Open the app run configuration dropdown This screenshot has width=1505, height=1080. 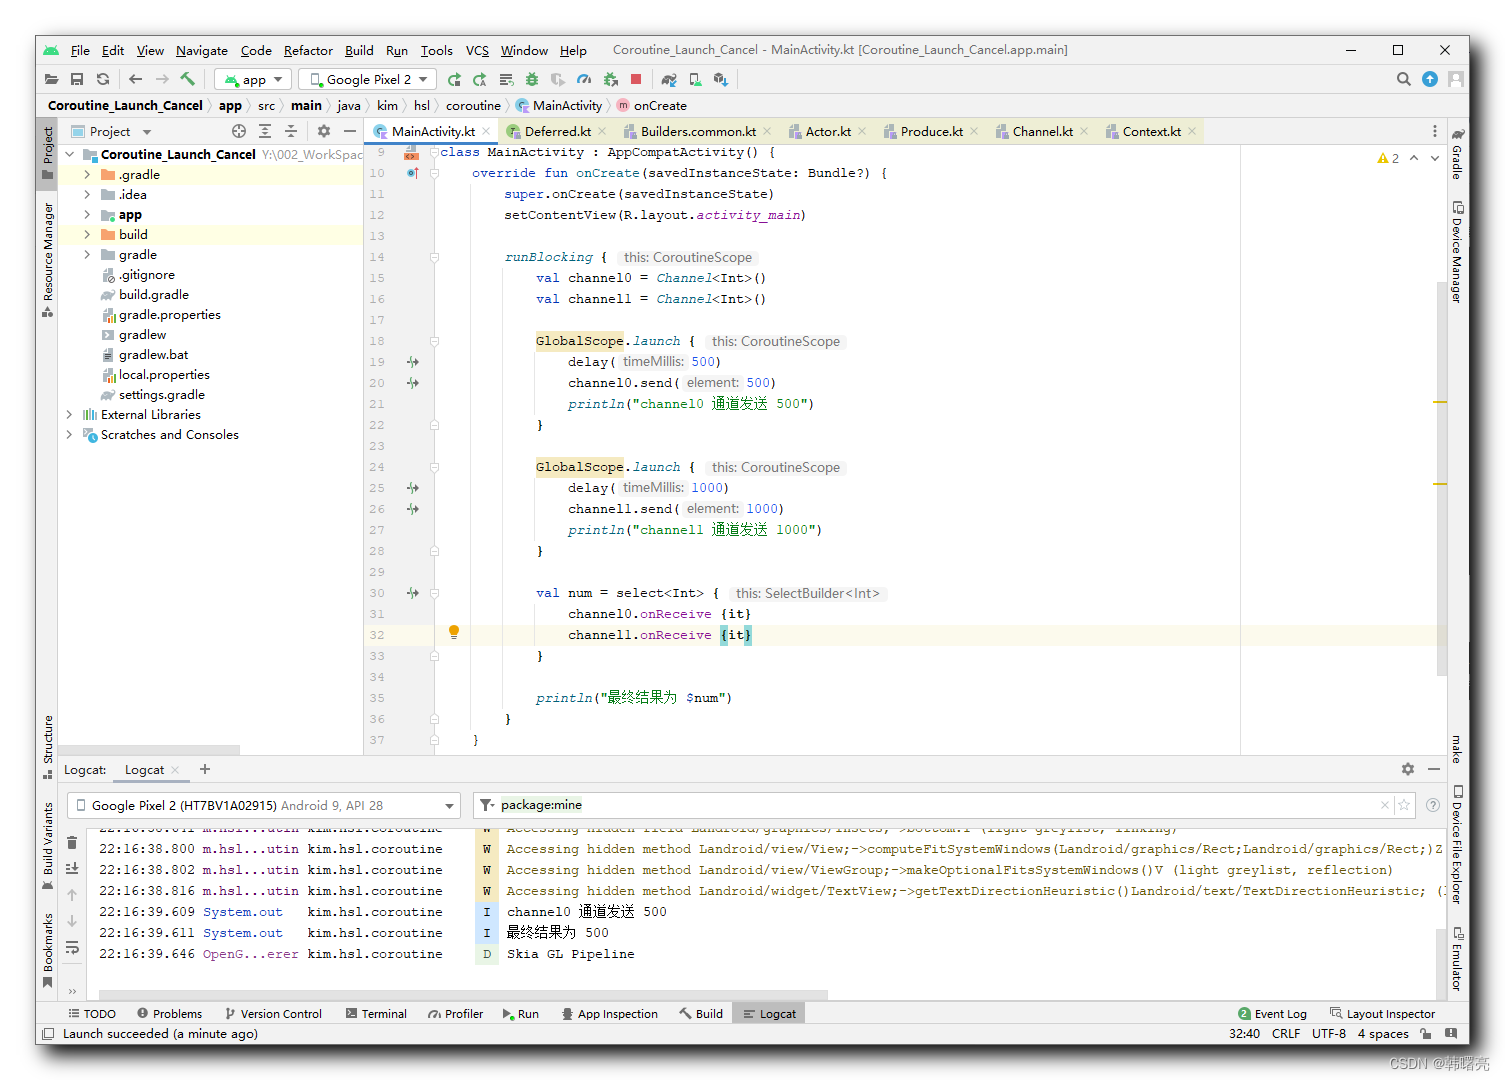click(254, 79)
